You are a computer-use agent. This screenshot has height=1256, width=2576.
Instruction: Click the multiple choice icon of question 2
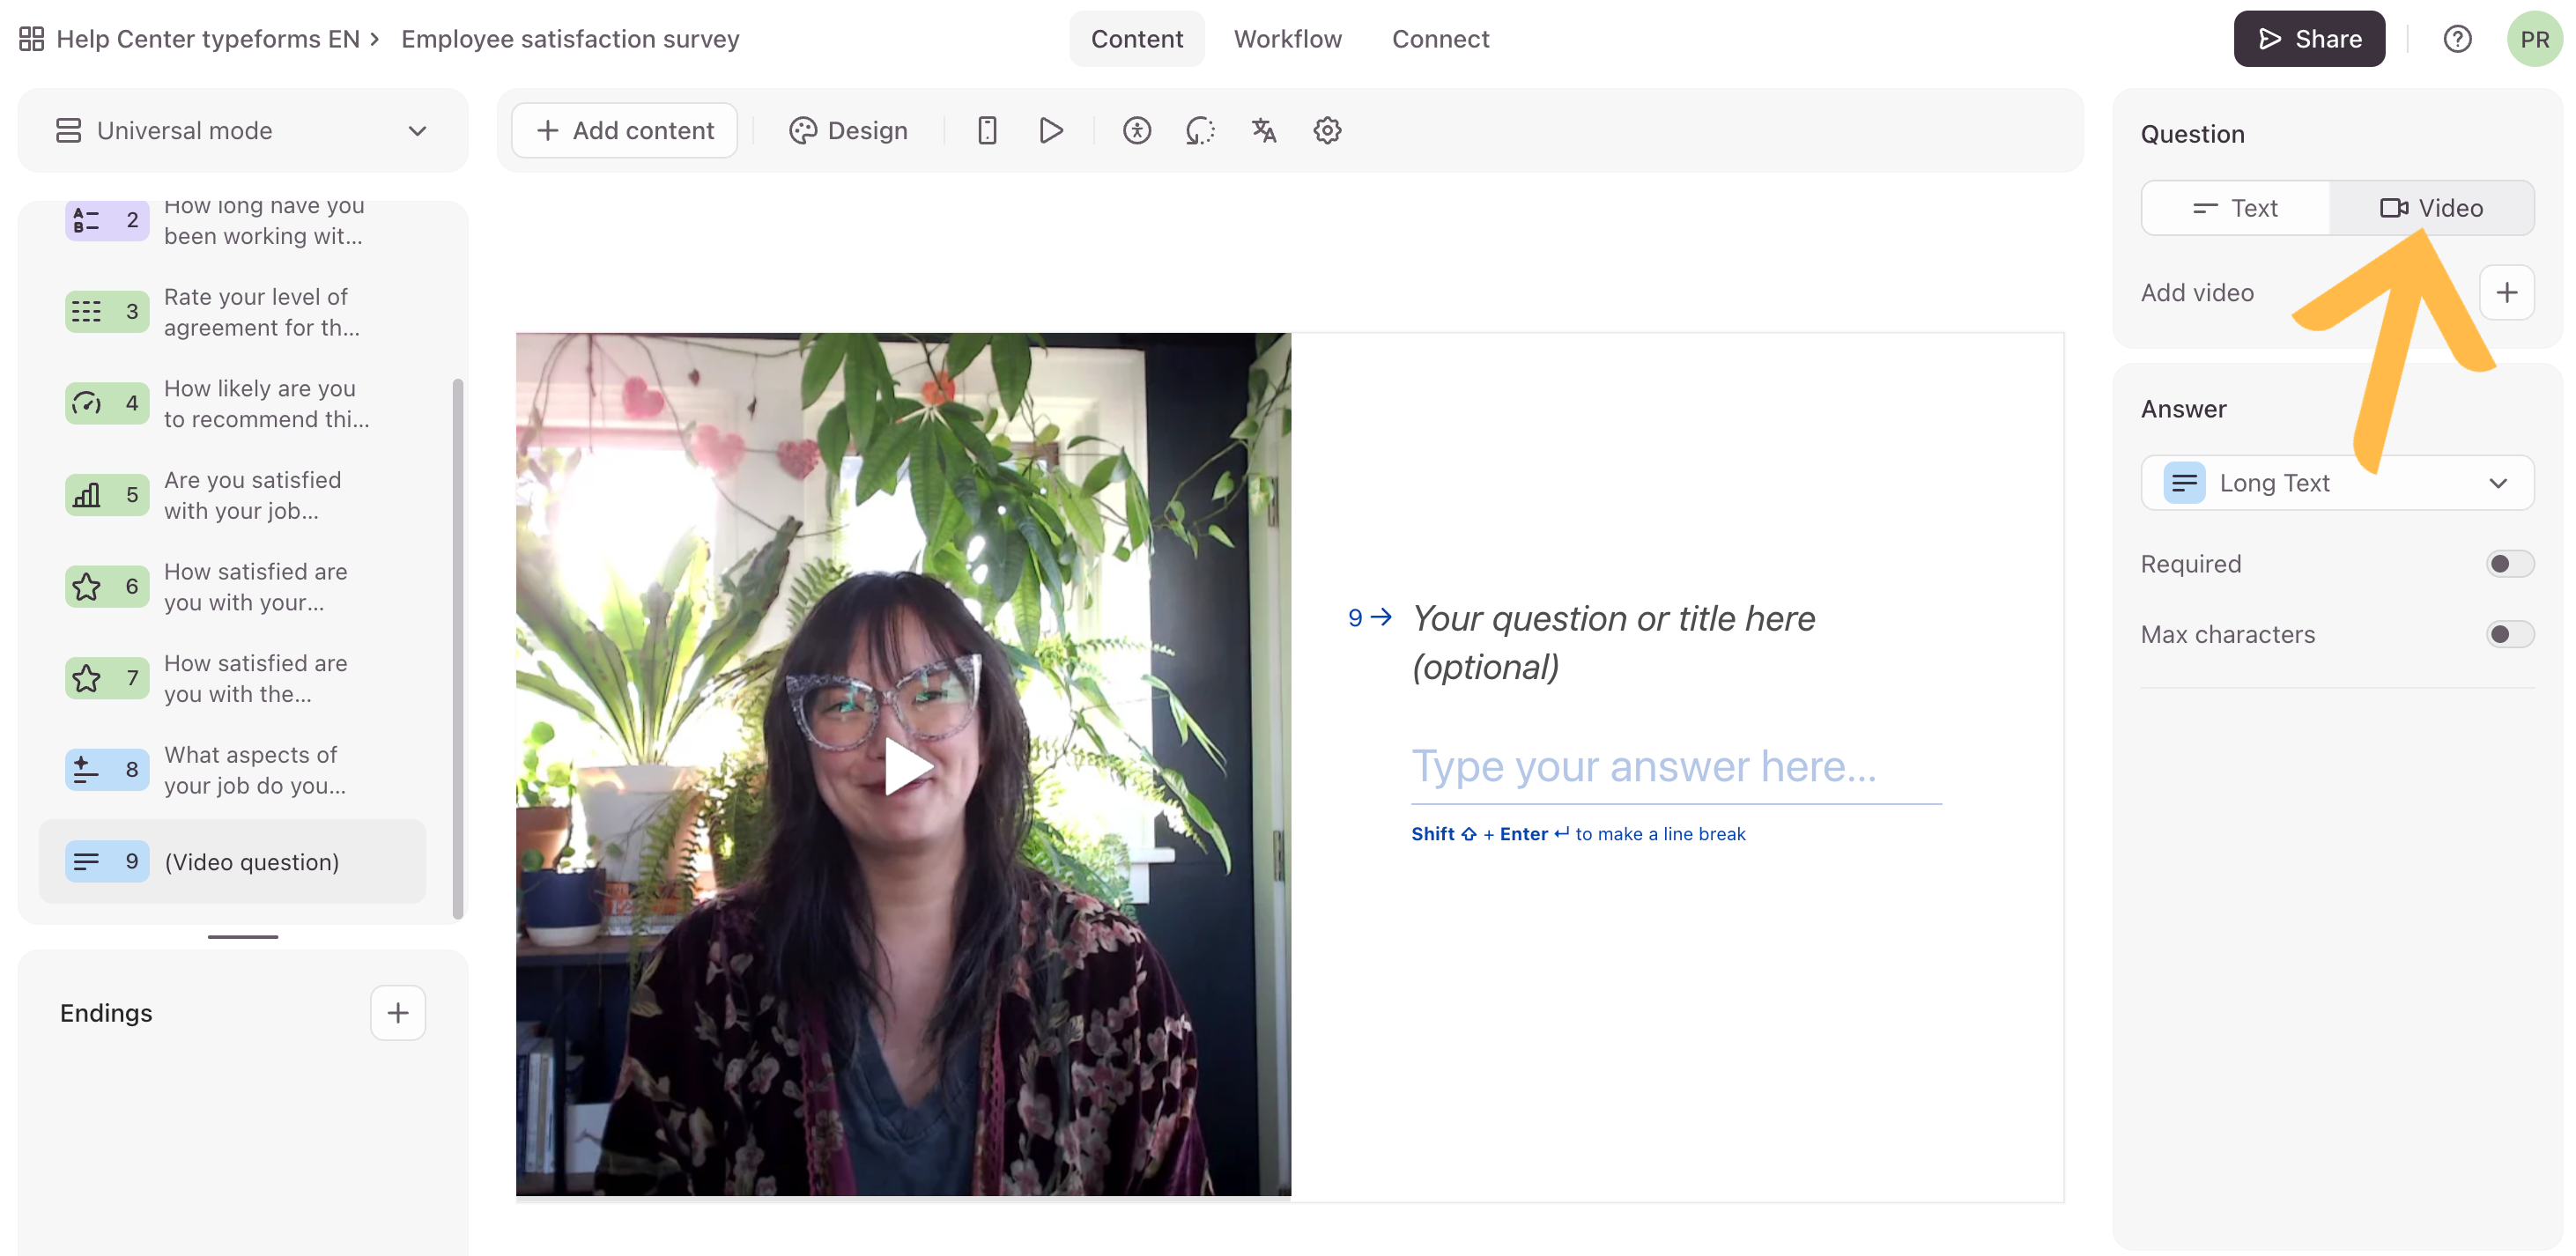[87, 220]
